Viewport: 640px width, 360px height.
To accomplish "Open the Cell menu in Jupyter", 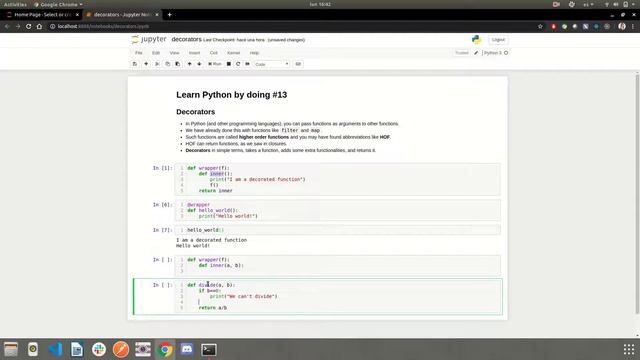I will pyautogui.click(x=213, y=53).
